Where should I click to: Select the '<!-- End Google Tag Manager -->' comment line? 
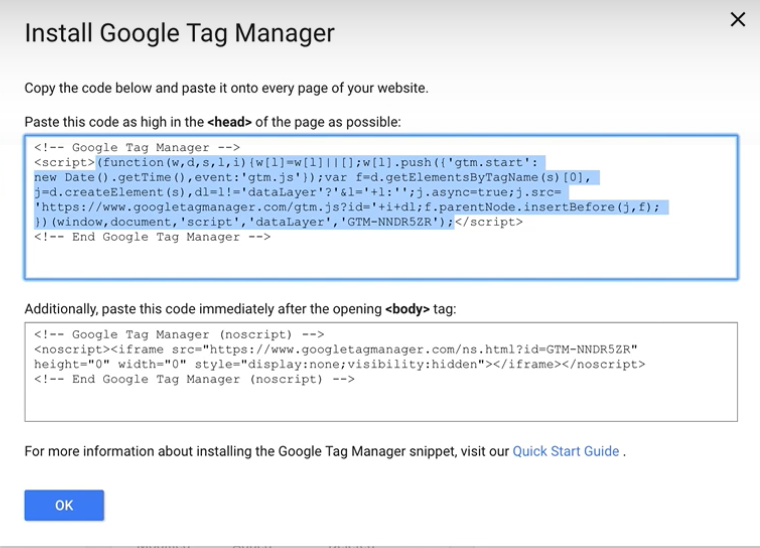tap(152, 237)
